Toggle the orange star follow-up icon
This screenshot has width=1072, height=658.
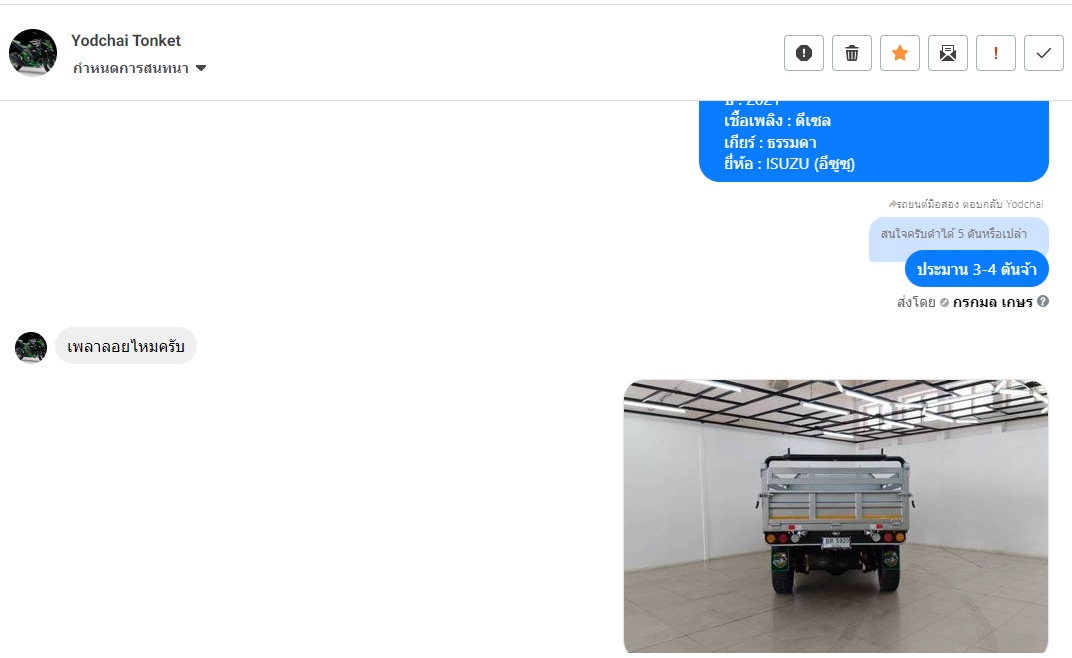pos(900,53)
